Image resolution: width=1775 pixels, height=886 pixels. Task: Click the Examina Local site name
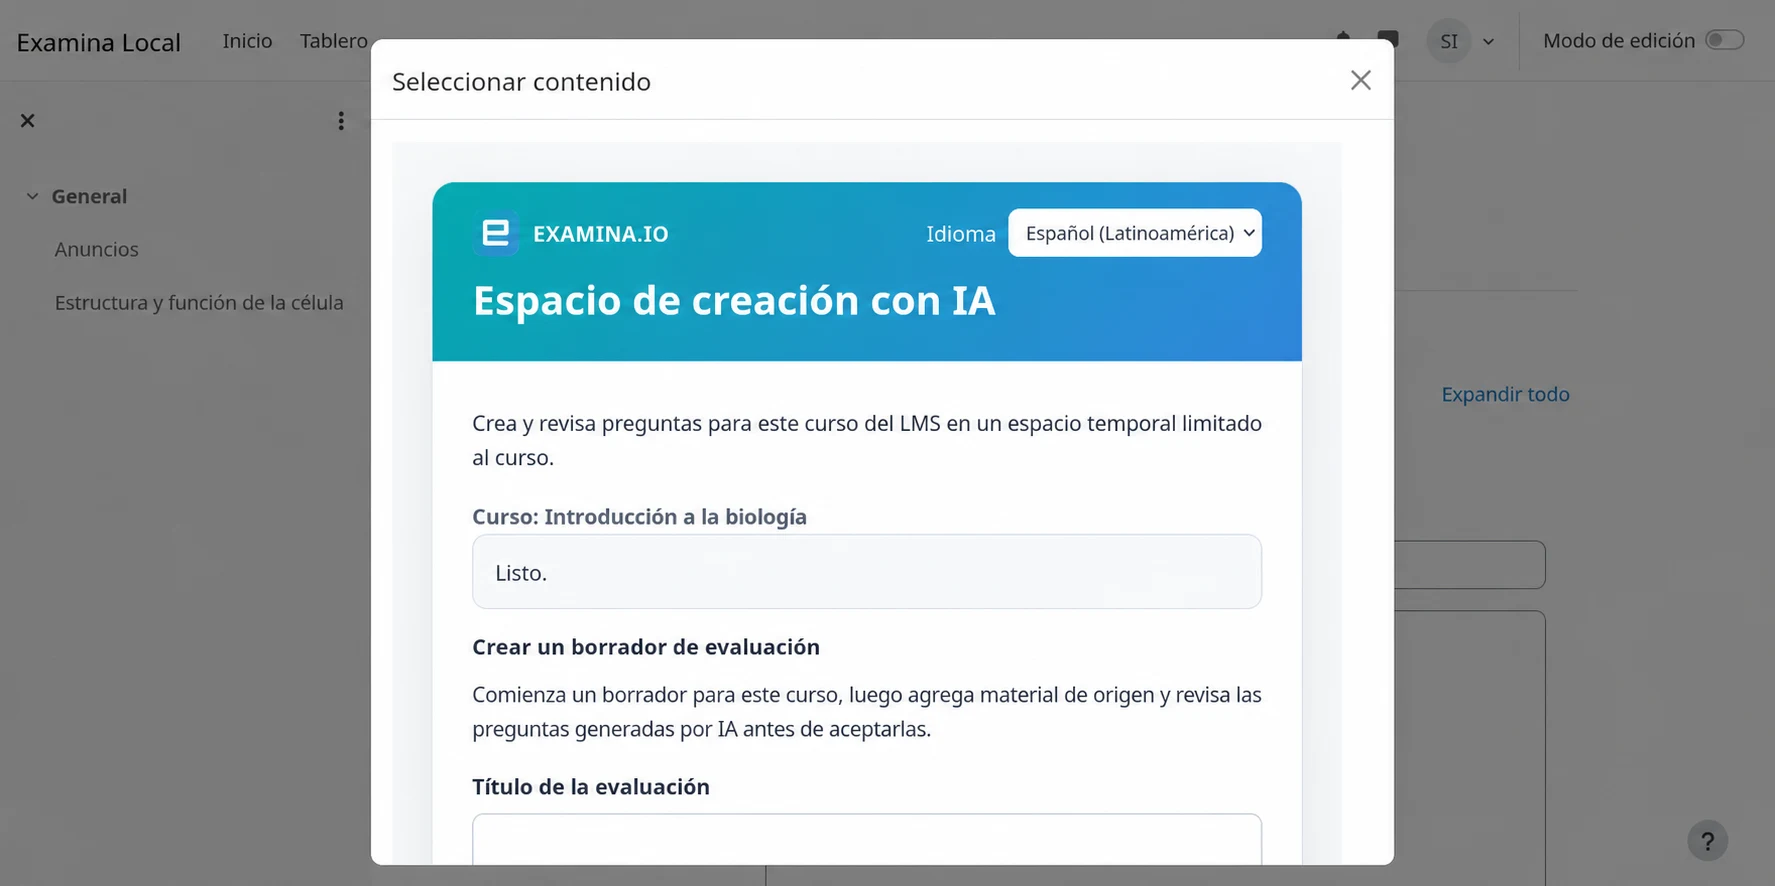pos(99,42)
